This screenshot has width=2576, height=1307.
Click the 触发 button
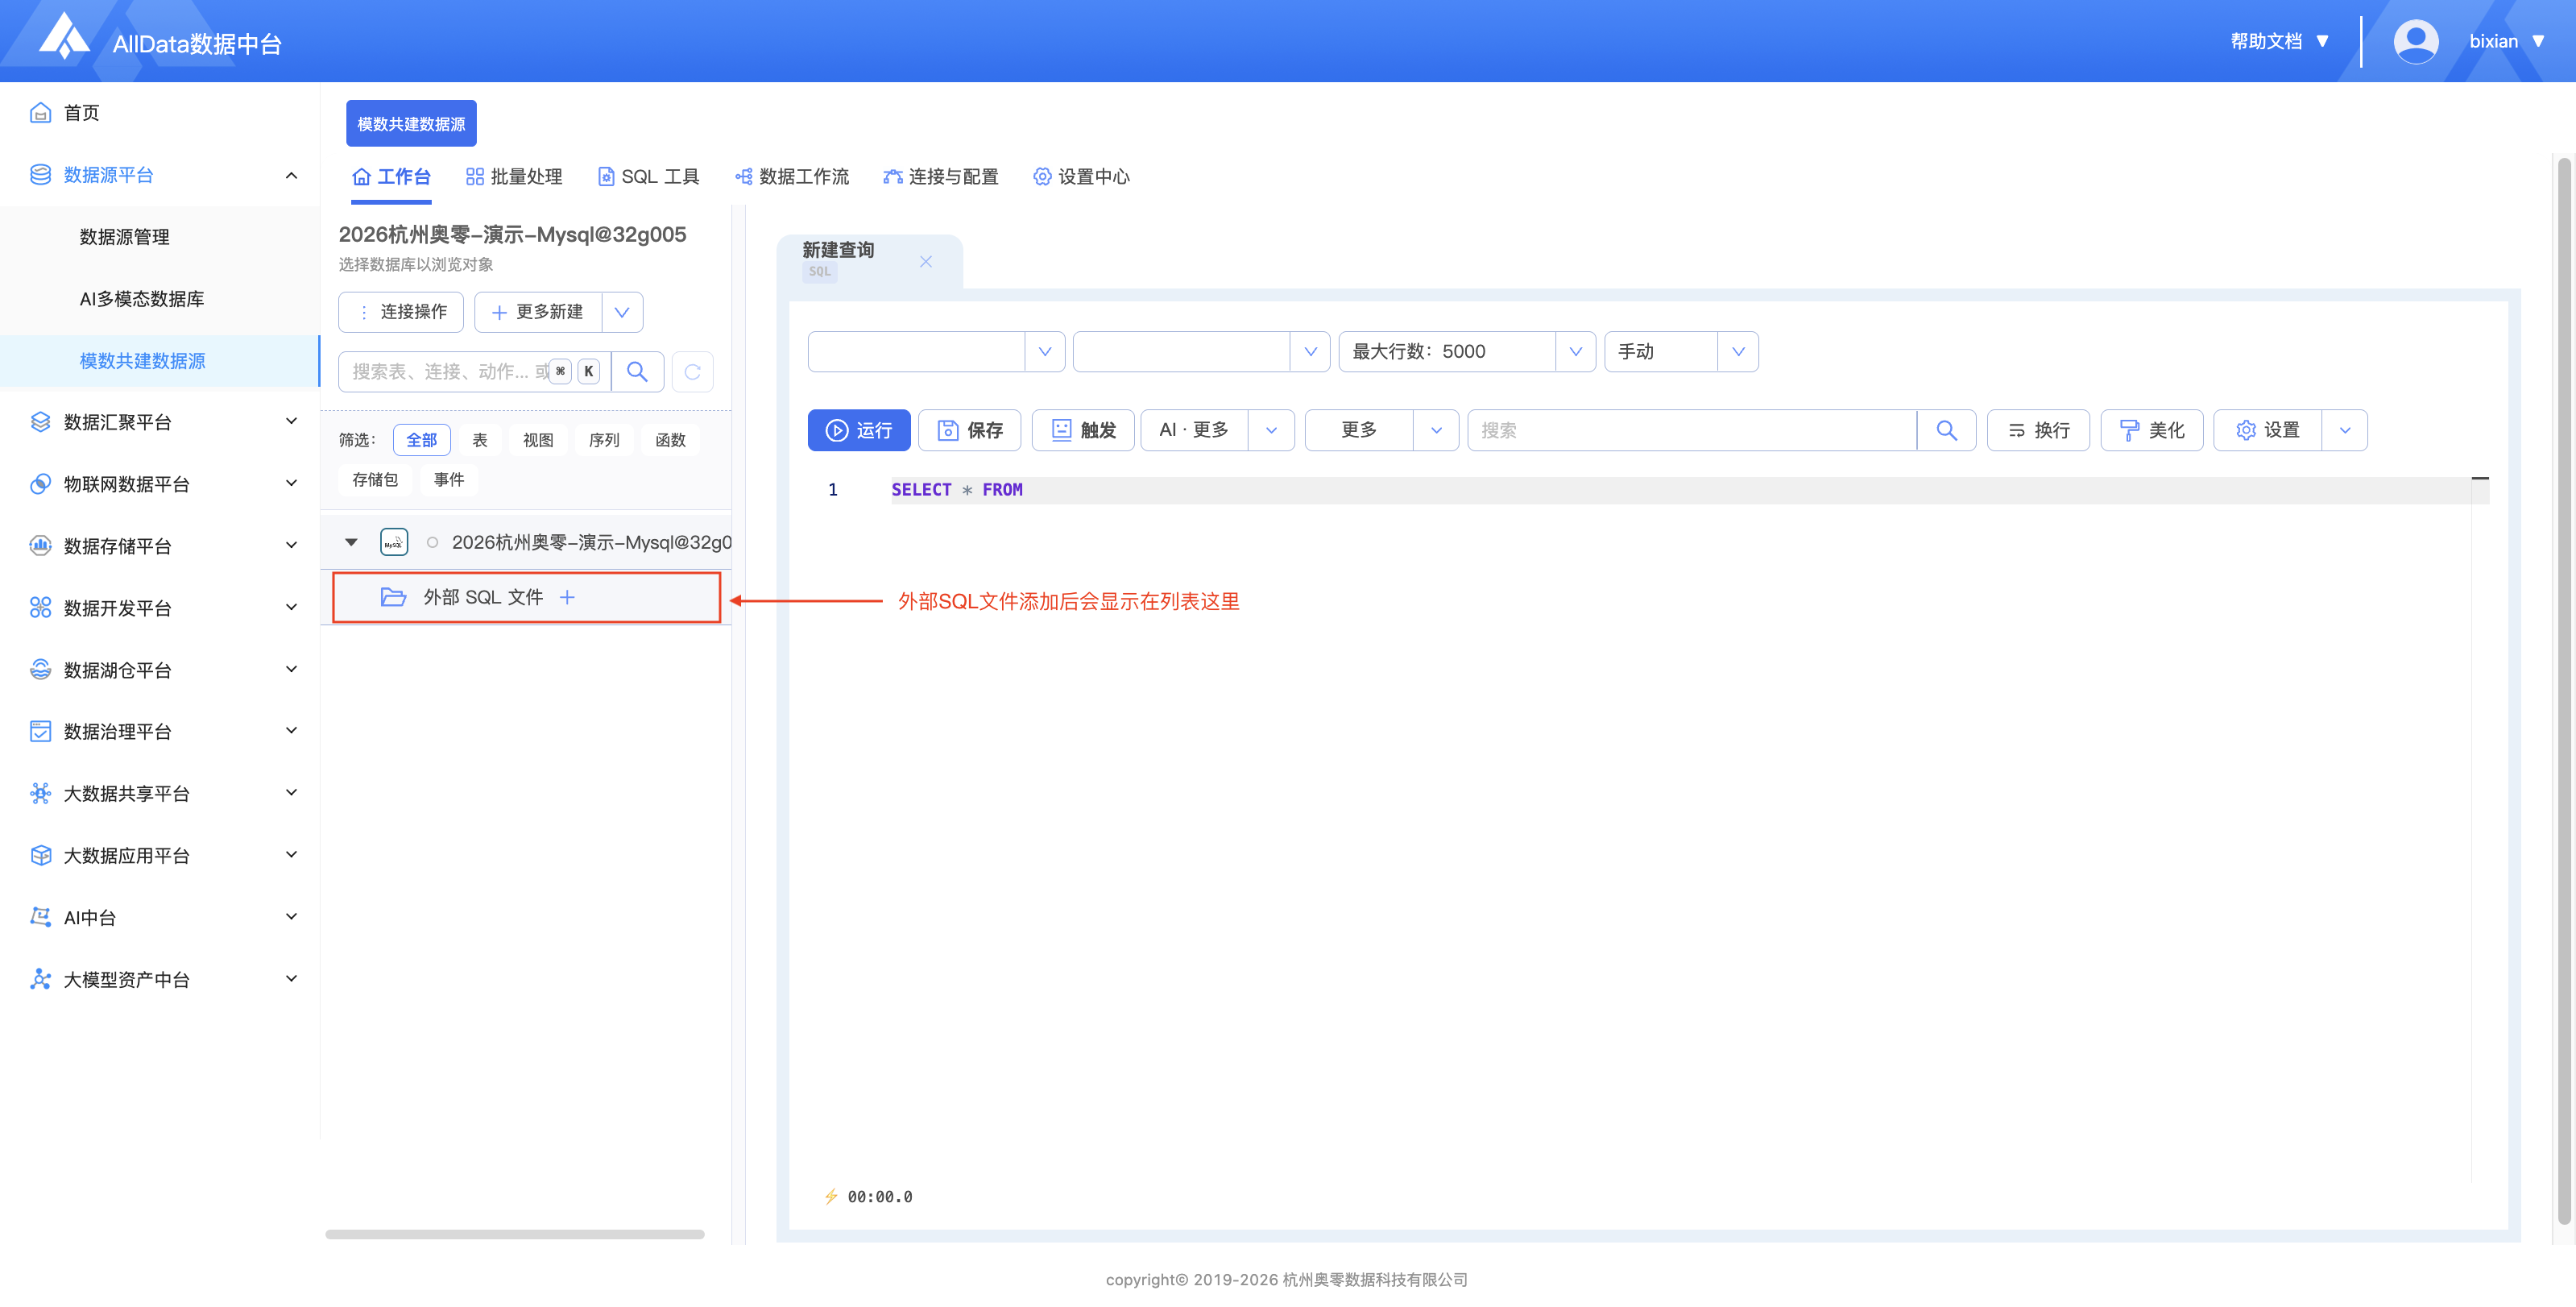tap(1083, 430)
